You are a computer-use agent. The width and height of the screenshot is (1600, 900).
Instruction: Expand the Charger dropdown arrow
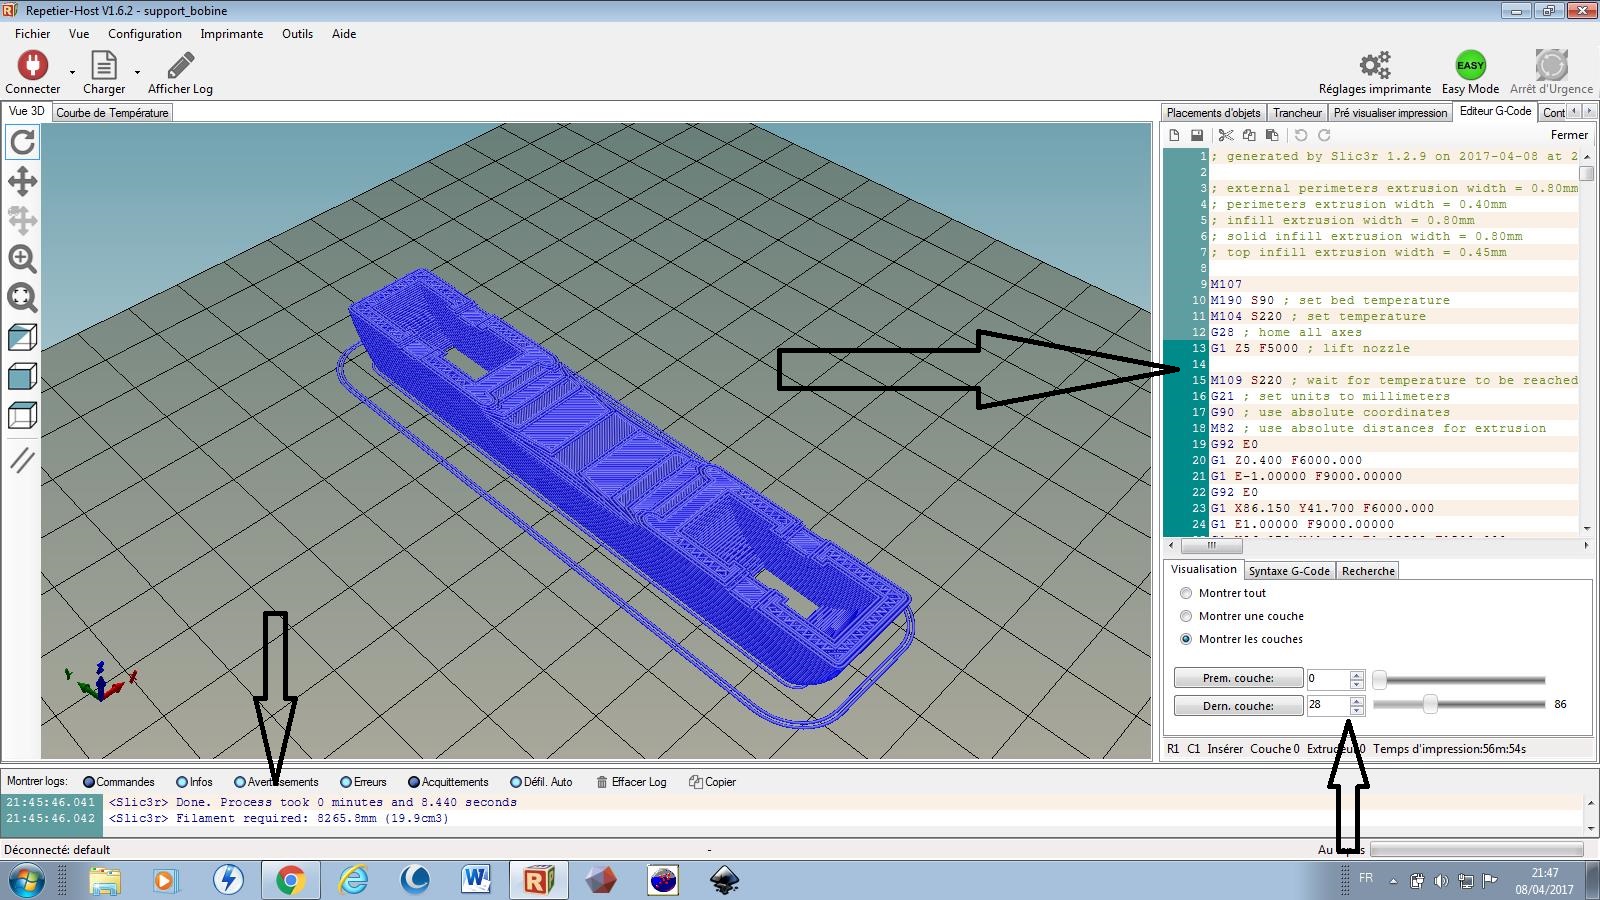pos(137,72)
